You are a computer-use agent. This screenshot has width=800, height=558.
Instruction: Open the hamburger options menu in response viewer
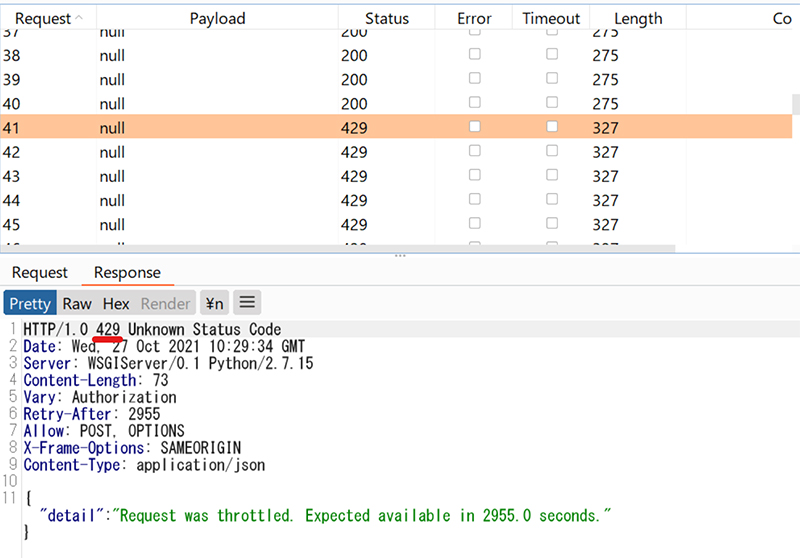[247, 302]
